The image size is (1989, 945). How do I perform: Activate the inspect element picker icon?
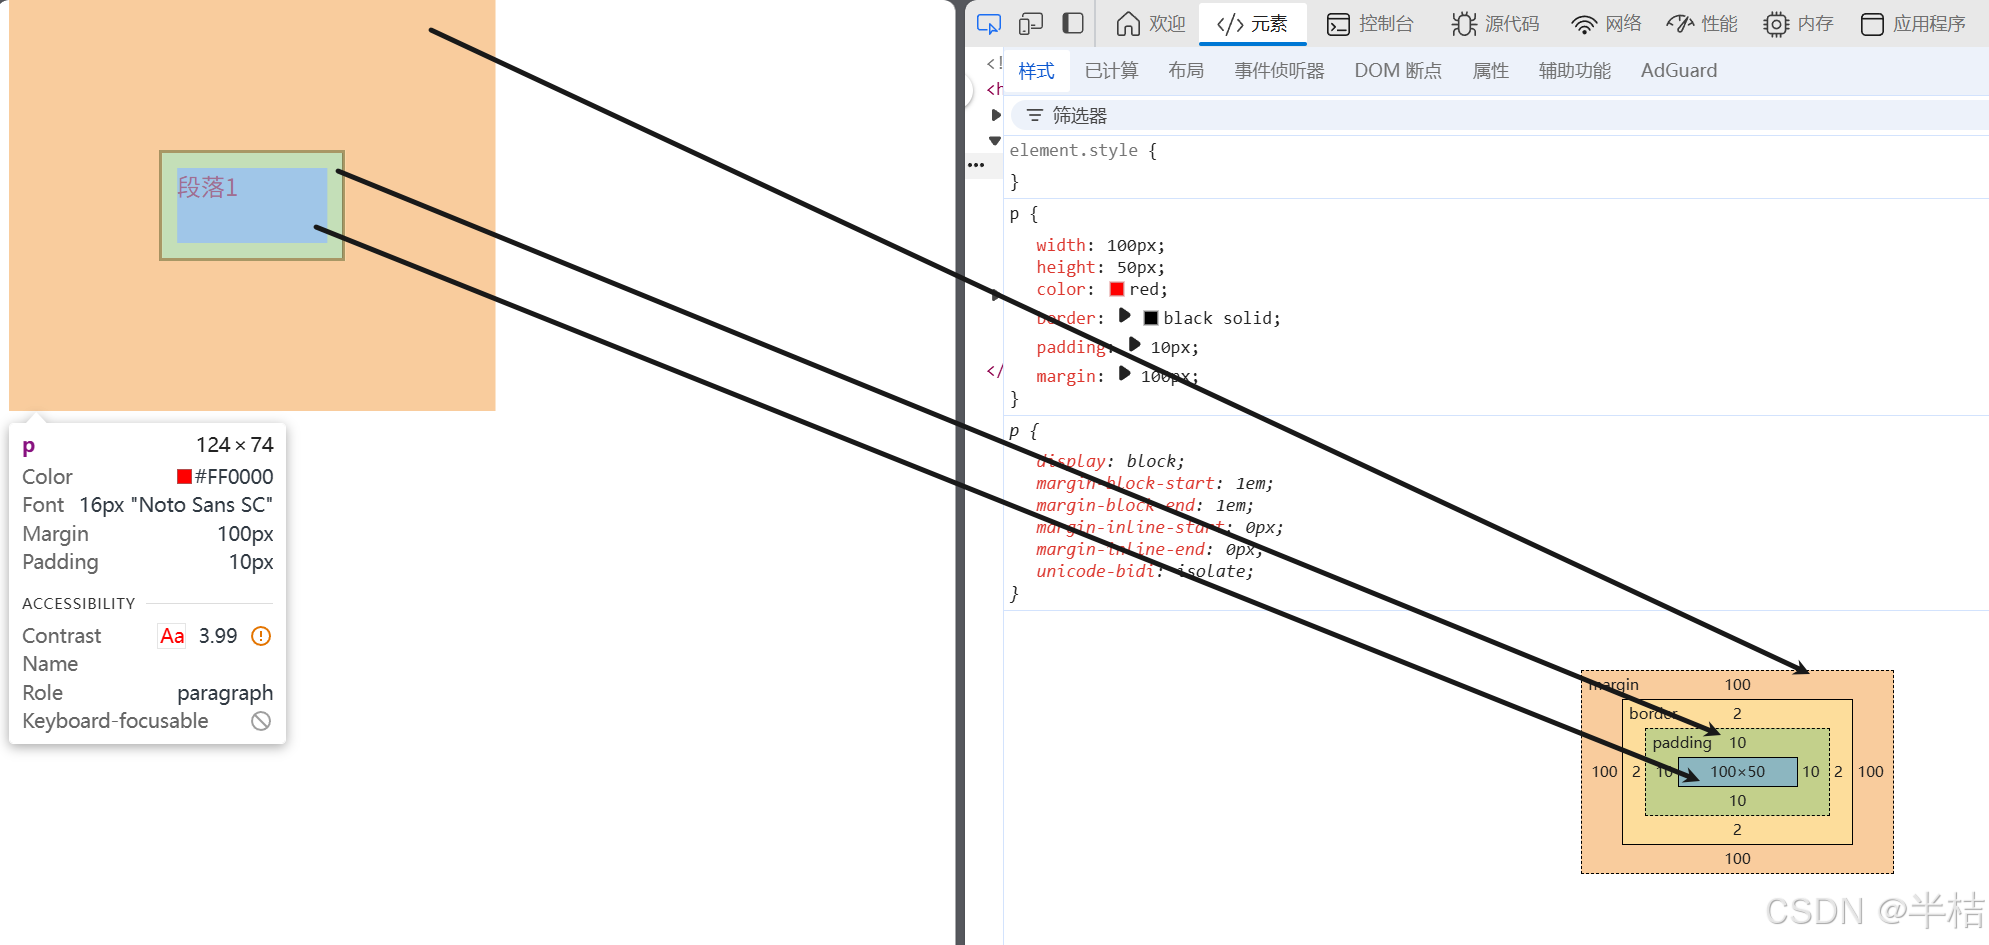pos(989,23)
